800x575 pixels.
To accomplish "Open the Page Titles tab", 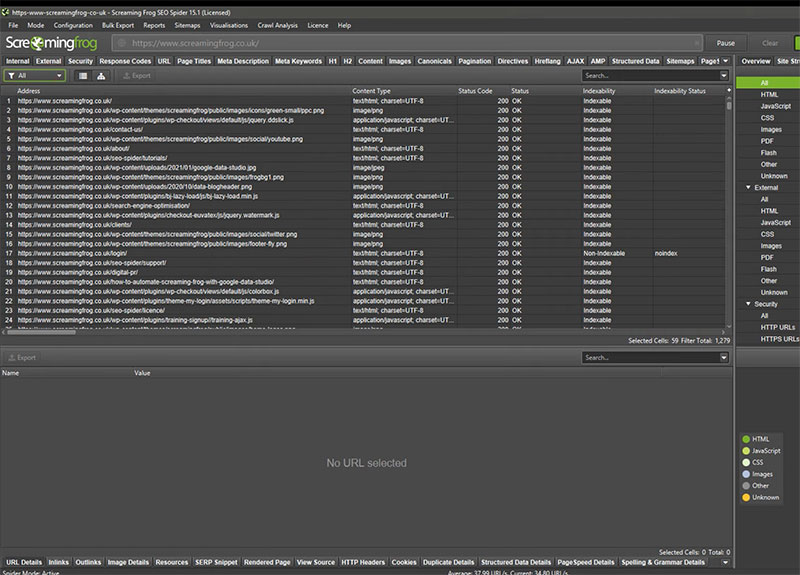I will coord(194,61).
